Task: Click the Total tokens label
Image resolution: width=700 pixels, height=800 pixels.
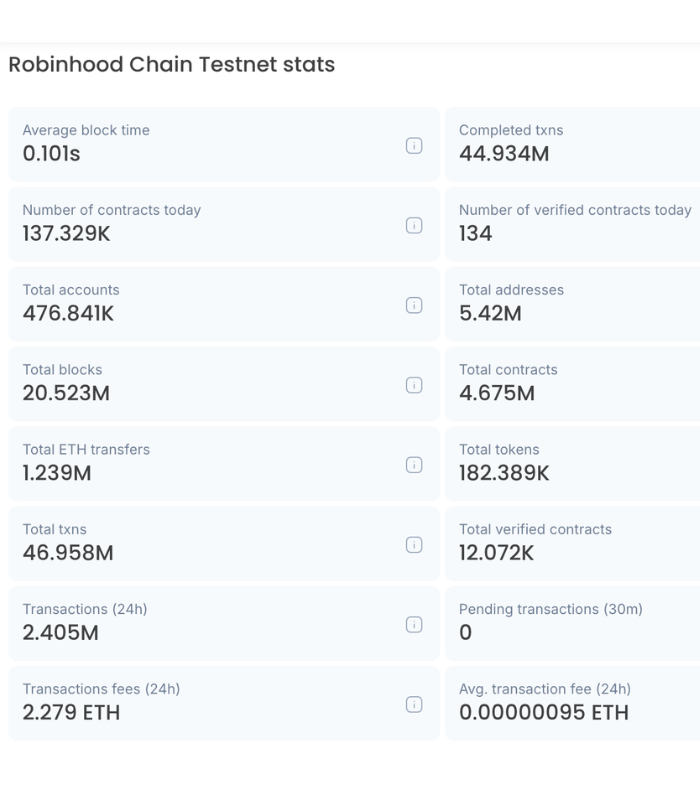Action: [499, 449]
